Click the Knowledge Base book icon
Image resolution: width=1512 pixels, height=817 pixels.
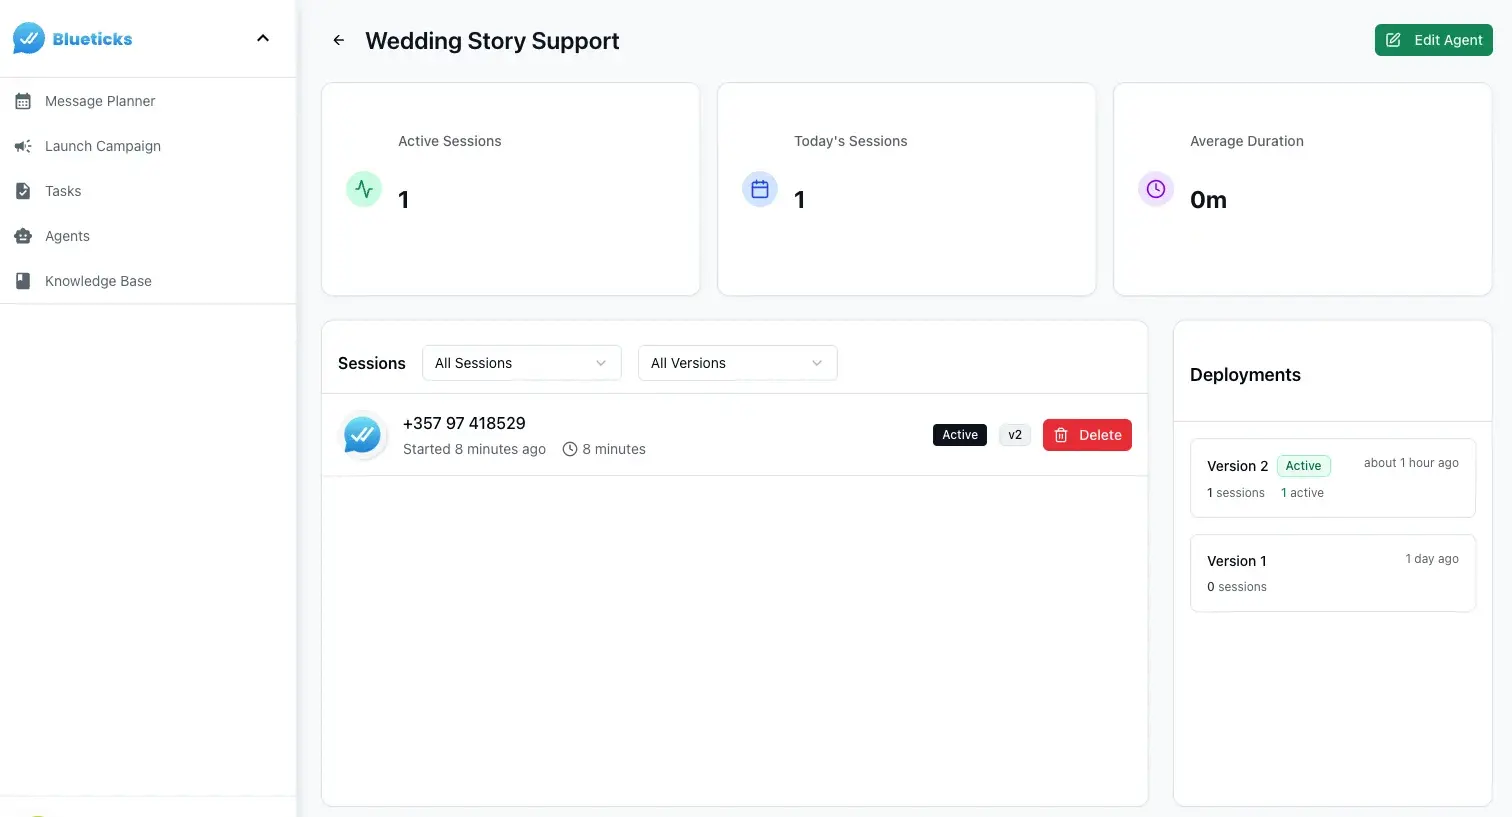pyautogui.click(x=23, y=281)
